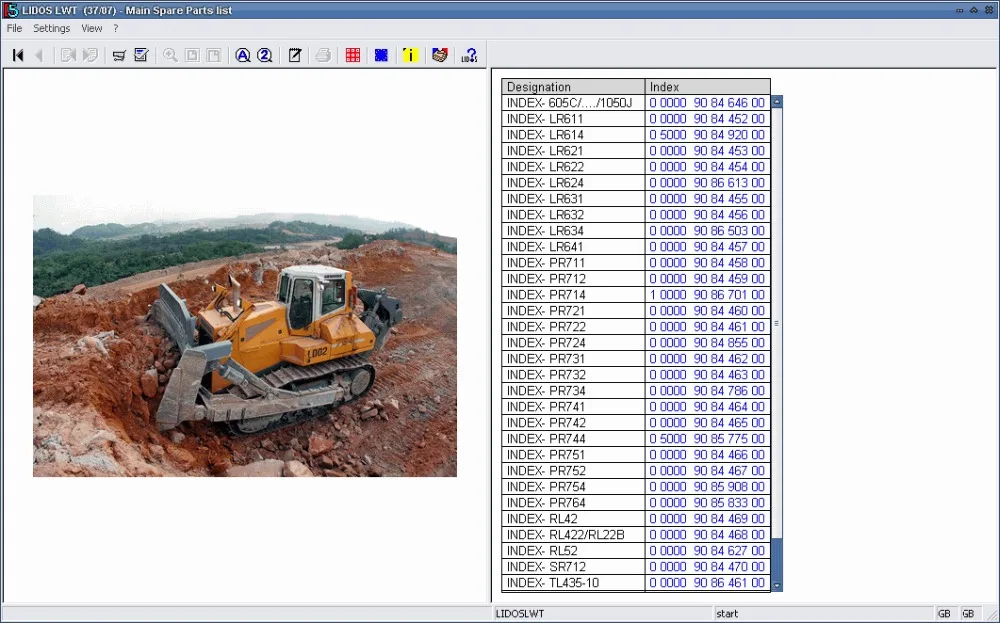
Task: Open the shopping cart tool
Action: 119,55
